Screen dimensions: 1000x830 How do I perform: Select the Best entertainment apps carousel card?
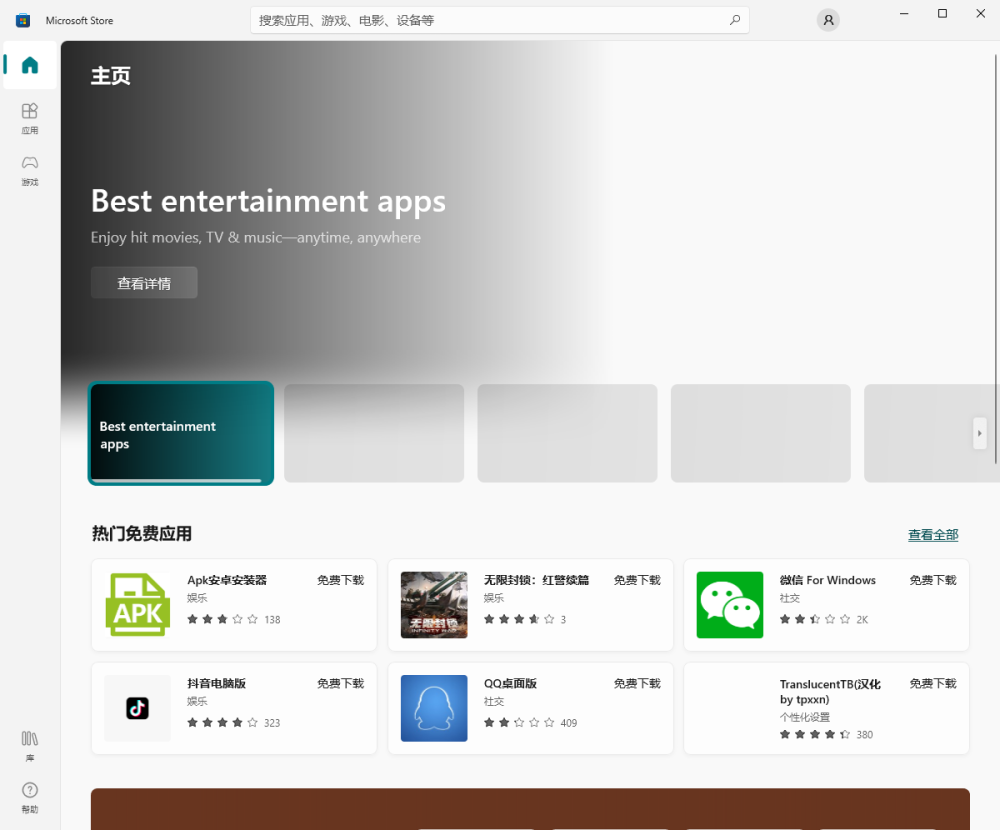[181, 433]
